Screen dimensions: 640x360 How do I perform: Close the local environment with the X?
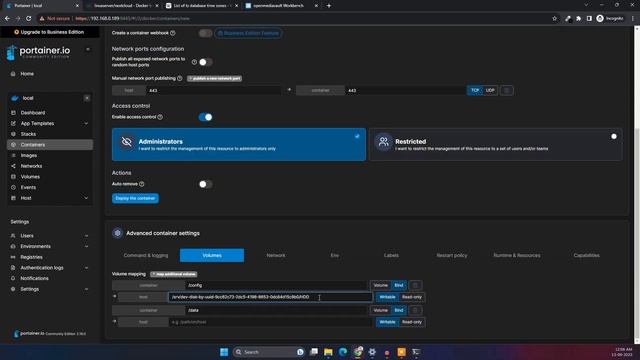click(87, 98)
